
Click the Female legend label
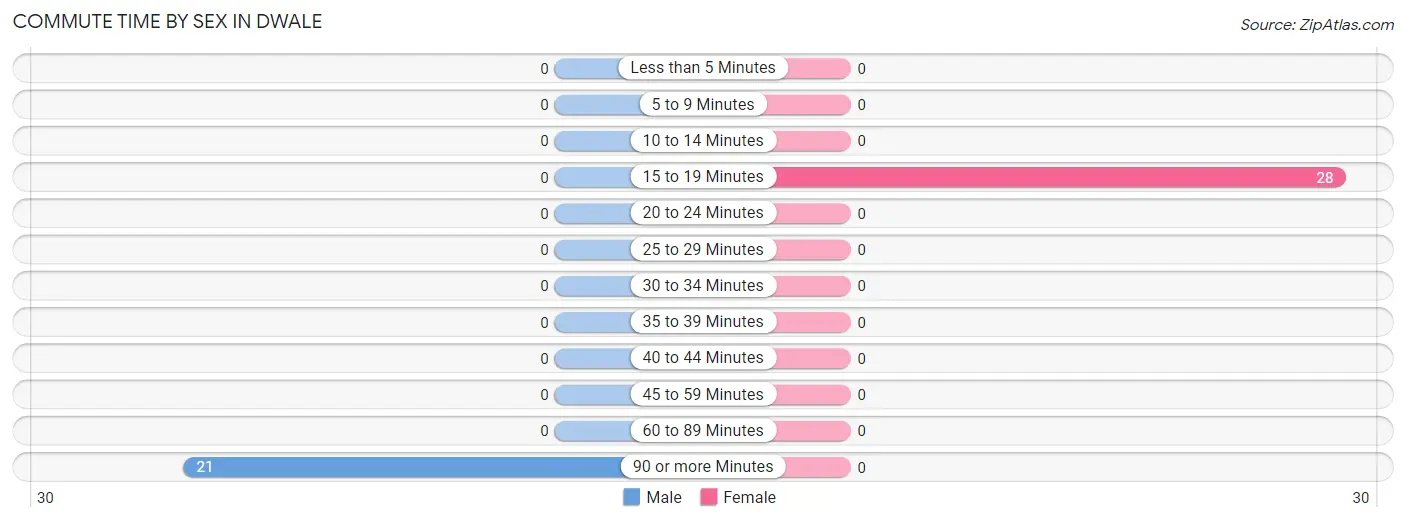click(x=749, y=497)
